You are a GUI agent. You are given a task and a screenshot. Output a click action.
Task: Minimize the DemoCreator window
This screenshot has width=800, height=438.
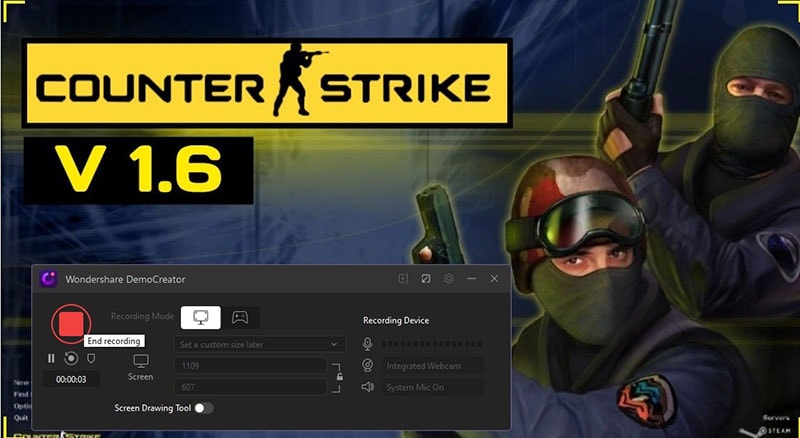pyautogui.click(x=471, y=279)
